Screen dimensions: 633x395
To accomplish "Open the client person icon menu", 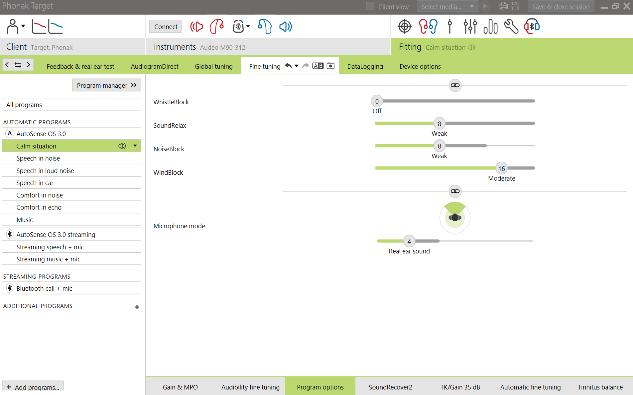I will 15,27.
